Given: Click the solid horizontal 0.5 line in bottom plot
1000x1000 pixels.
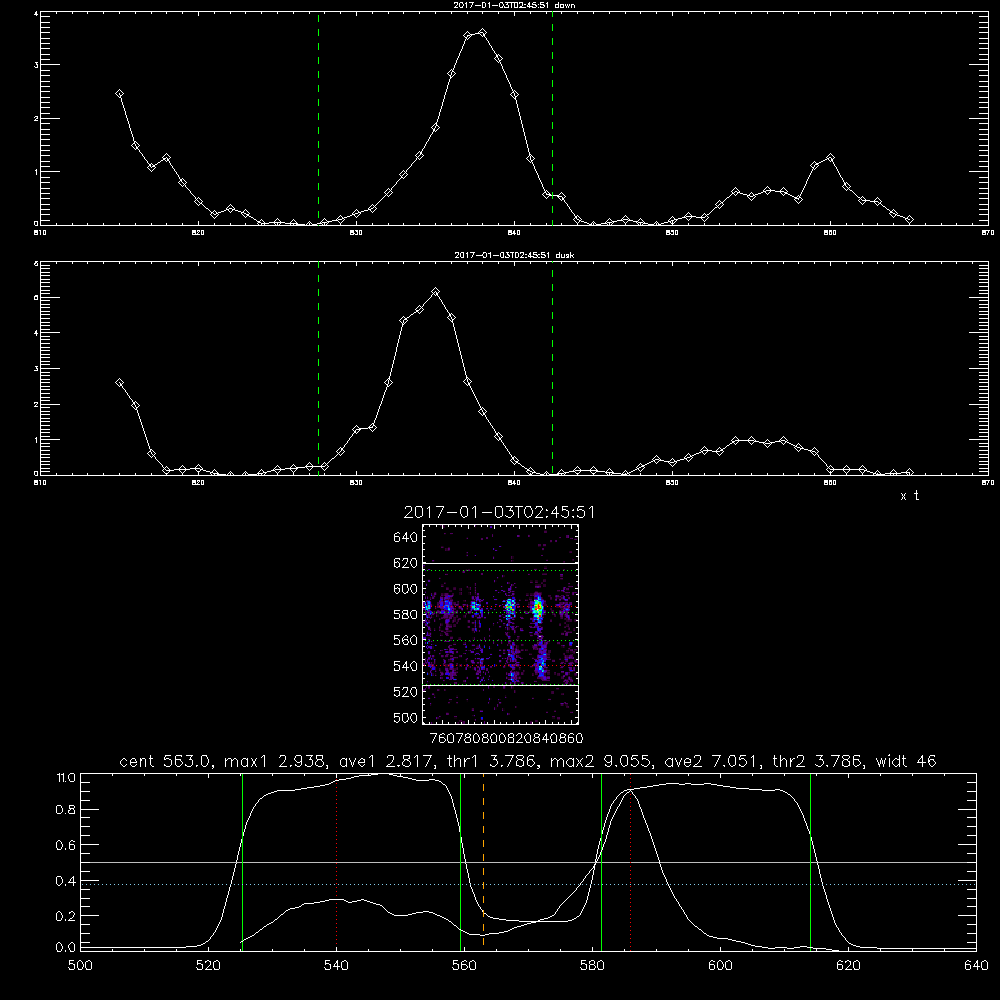Looking at the screenshot, I should point(529,862).
